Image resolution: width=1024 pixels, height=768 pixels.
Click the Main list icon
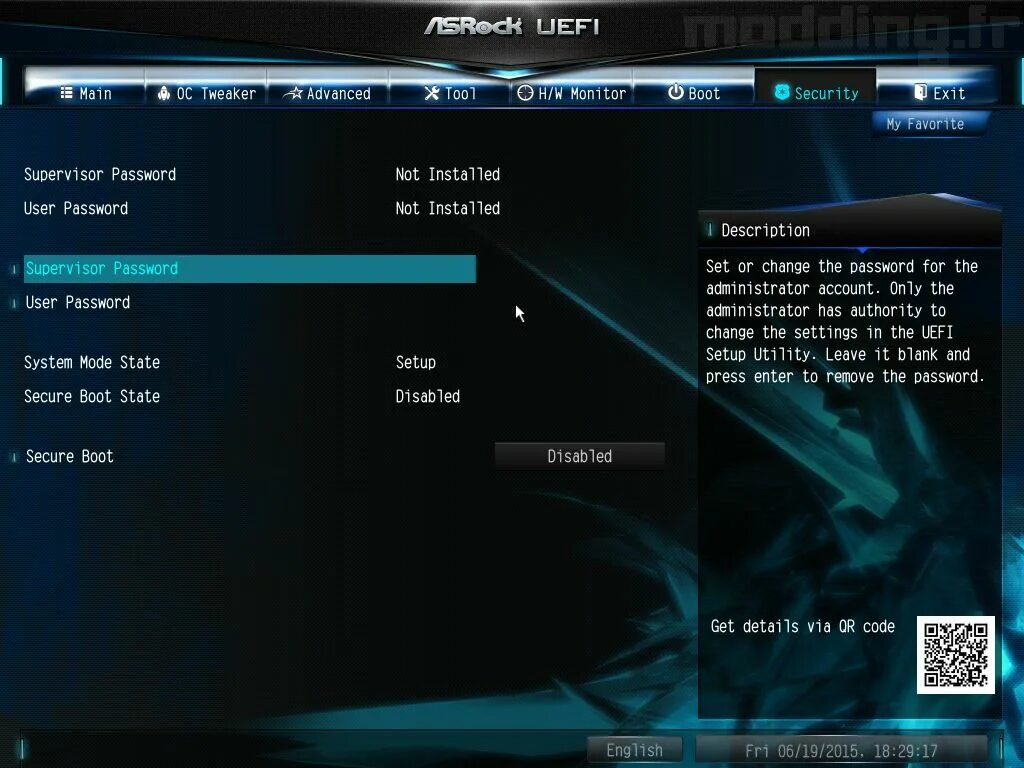(67, 93)
